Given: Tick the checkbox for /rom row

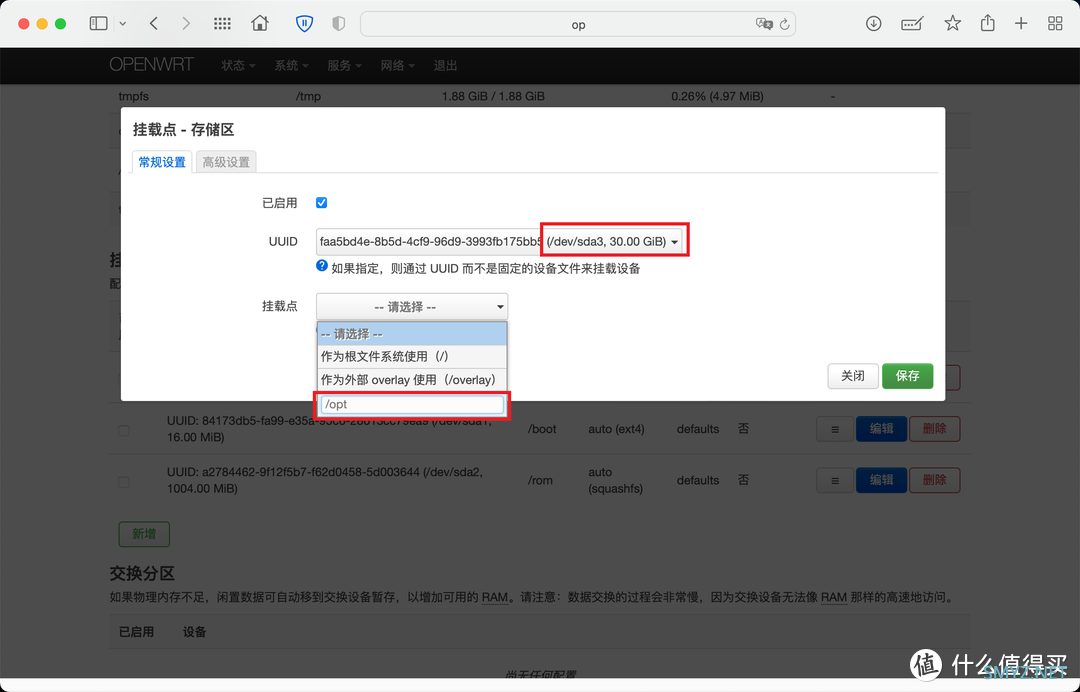Looking at the screenshot, I should (124, 482).
